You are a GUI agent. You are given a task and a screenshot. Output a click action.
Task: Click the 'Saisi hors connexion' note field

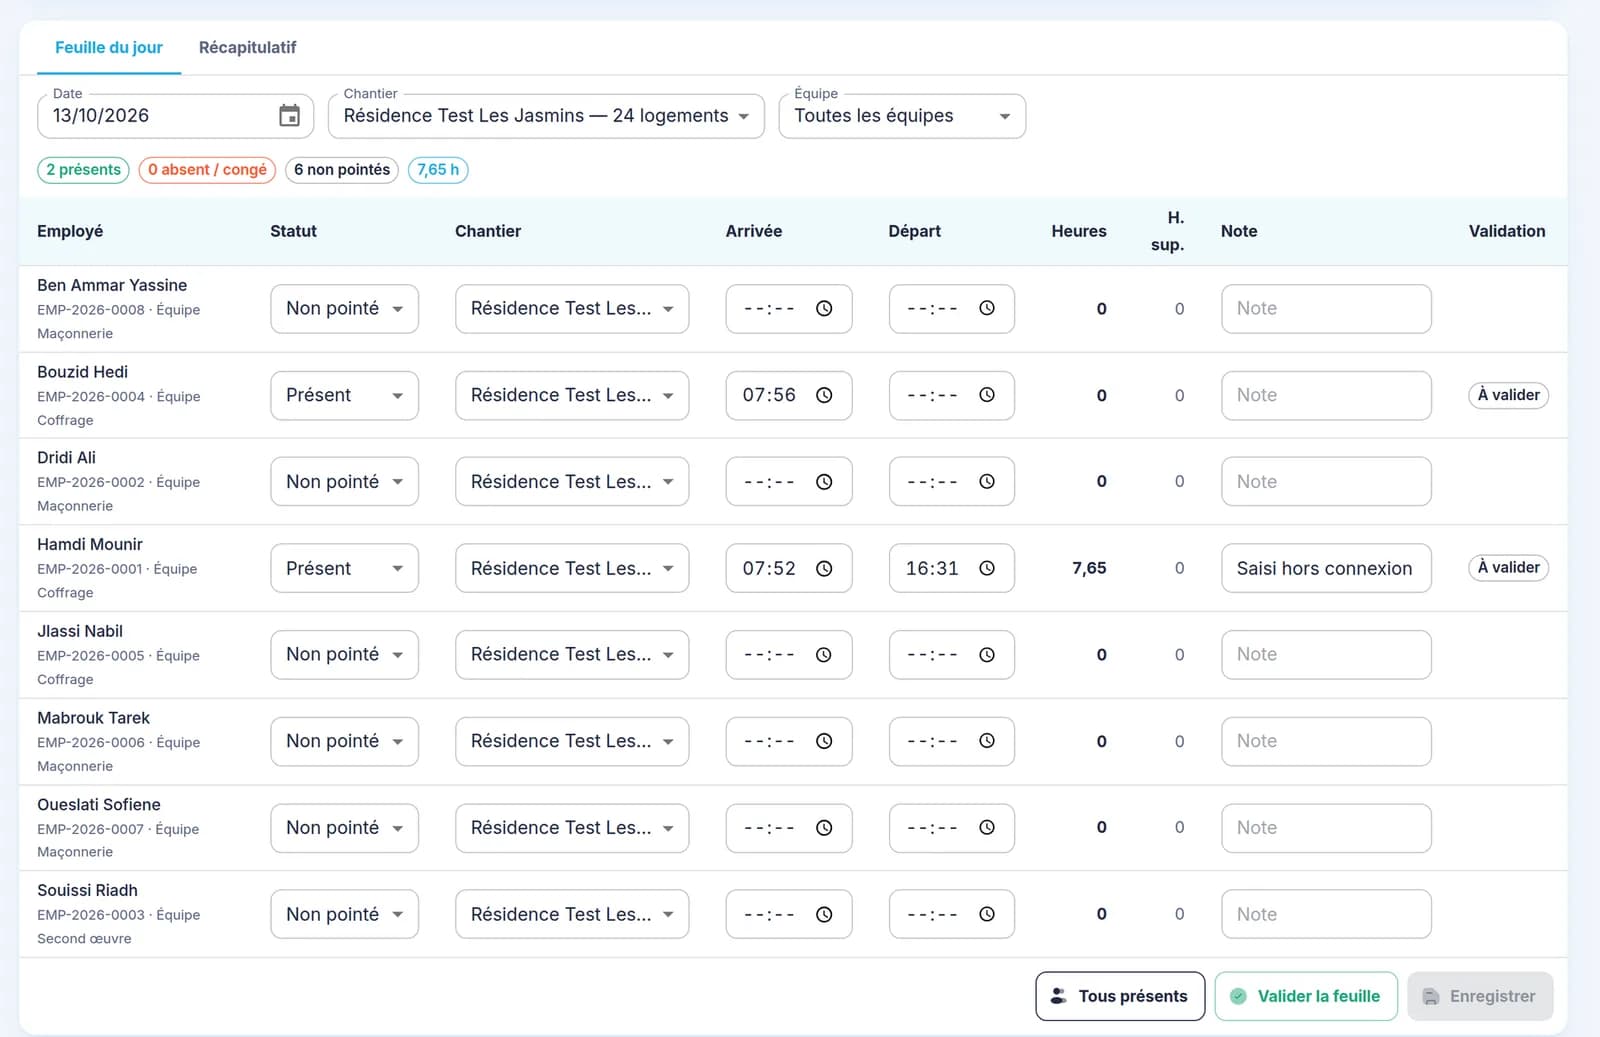[1326, 568]
